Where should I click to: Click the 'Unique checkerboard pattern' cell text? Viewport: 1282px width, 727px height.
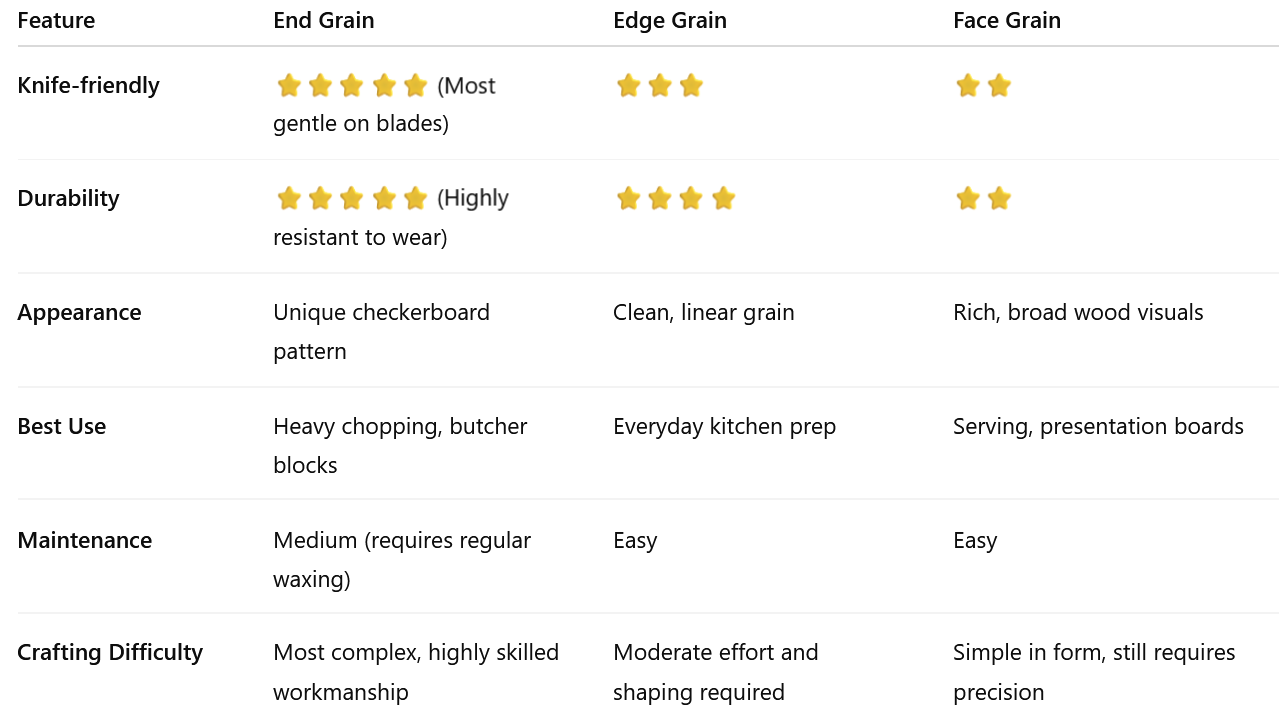point(382,332)
